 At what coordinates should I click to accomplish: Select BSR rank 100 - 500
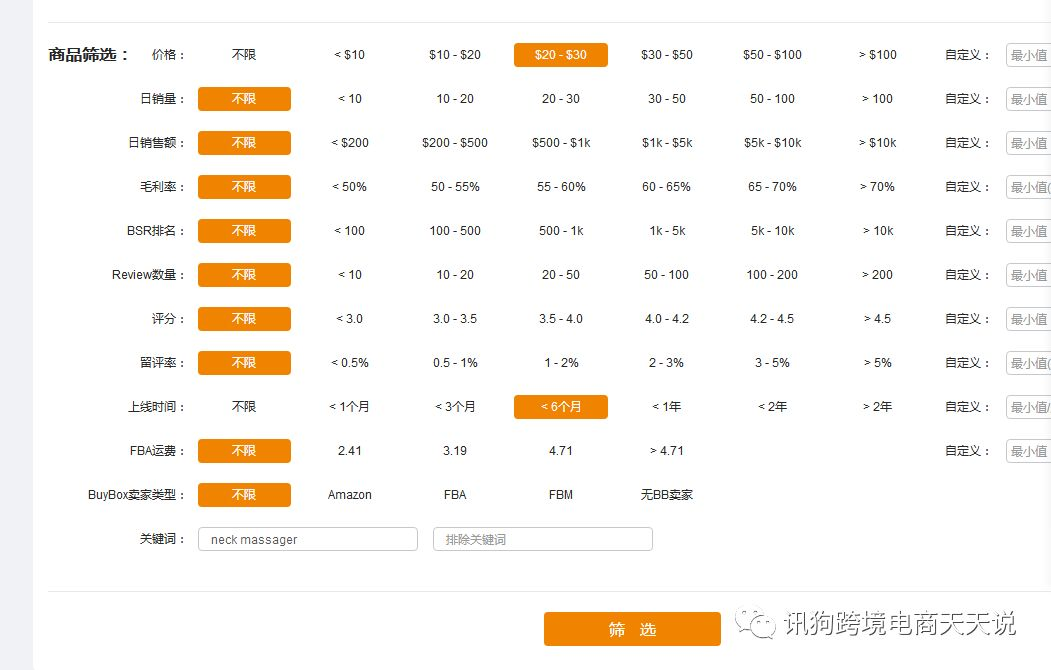click(x=455, y=231)
